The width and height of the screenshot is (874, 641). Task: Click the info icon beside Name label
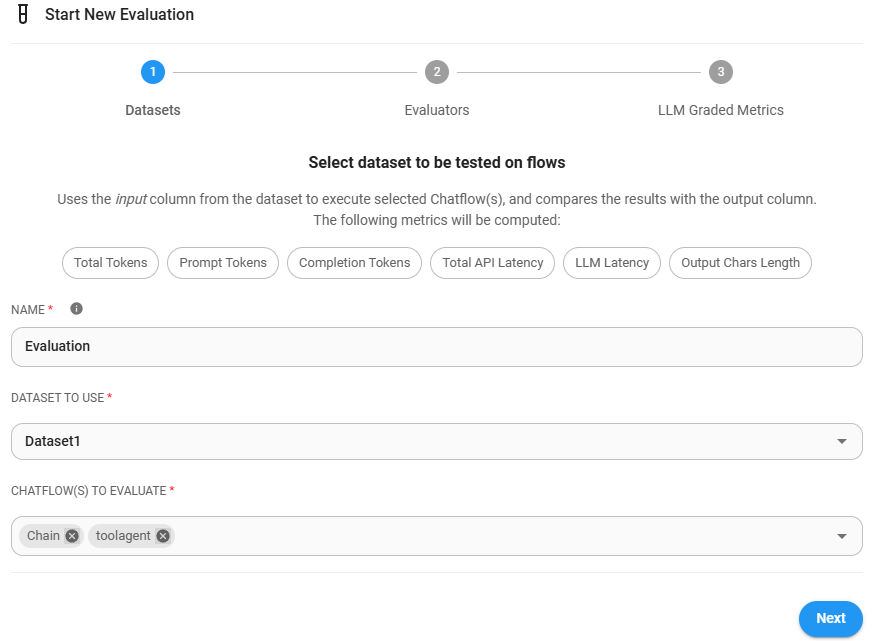tap(76, 309)
